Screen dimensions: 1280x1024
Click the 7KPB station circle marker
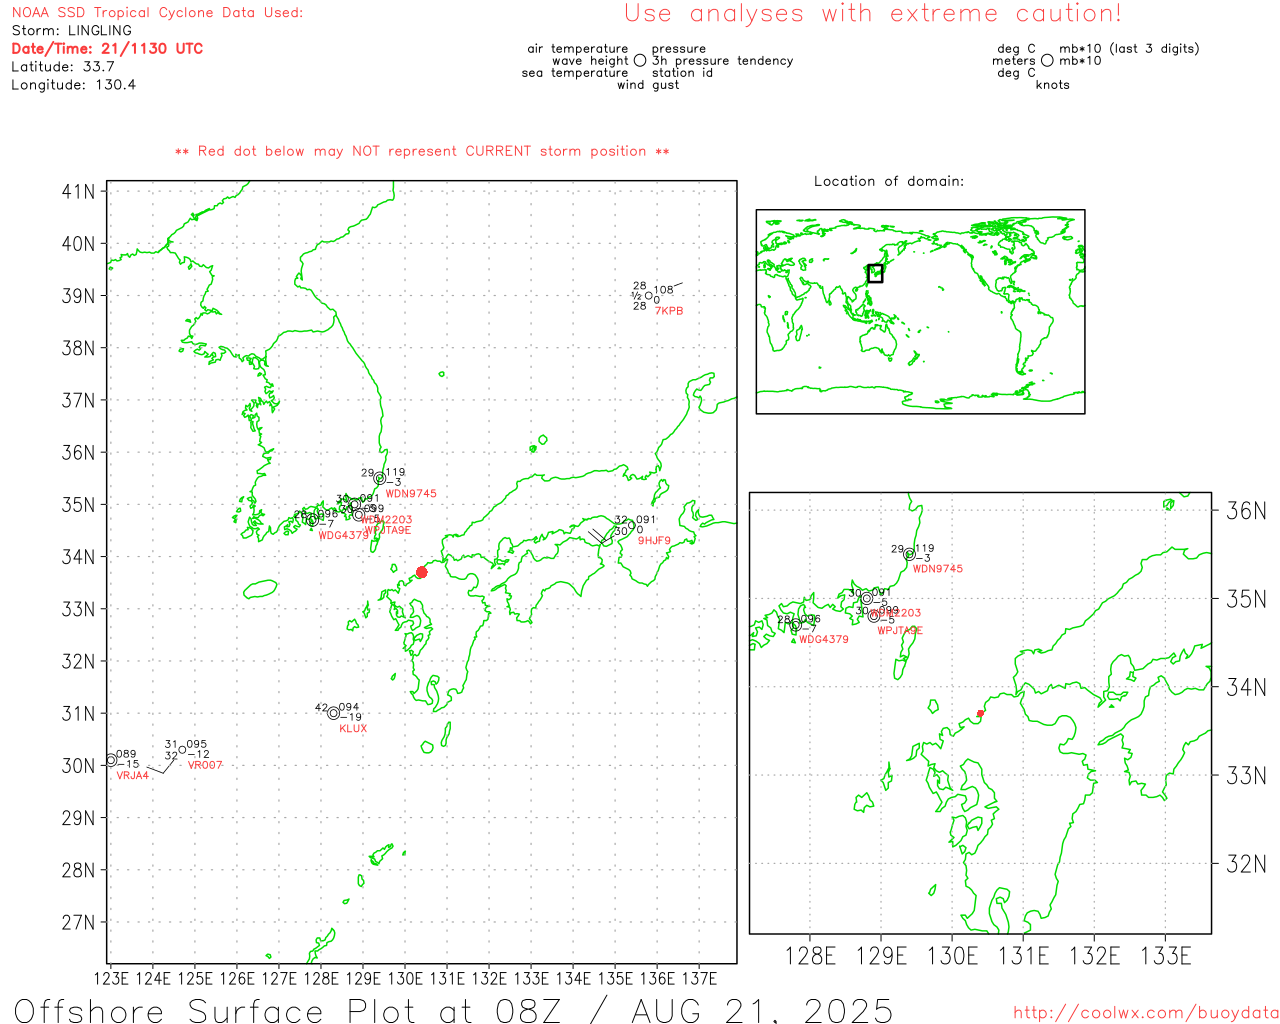tap(648, 296)
